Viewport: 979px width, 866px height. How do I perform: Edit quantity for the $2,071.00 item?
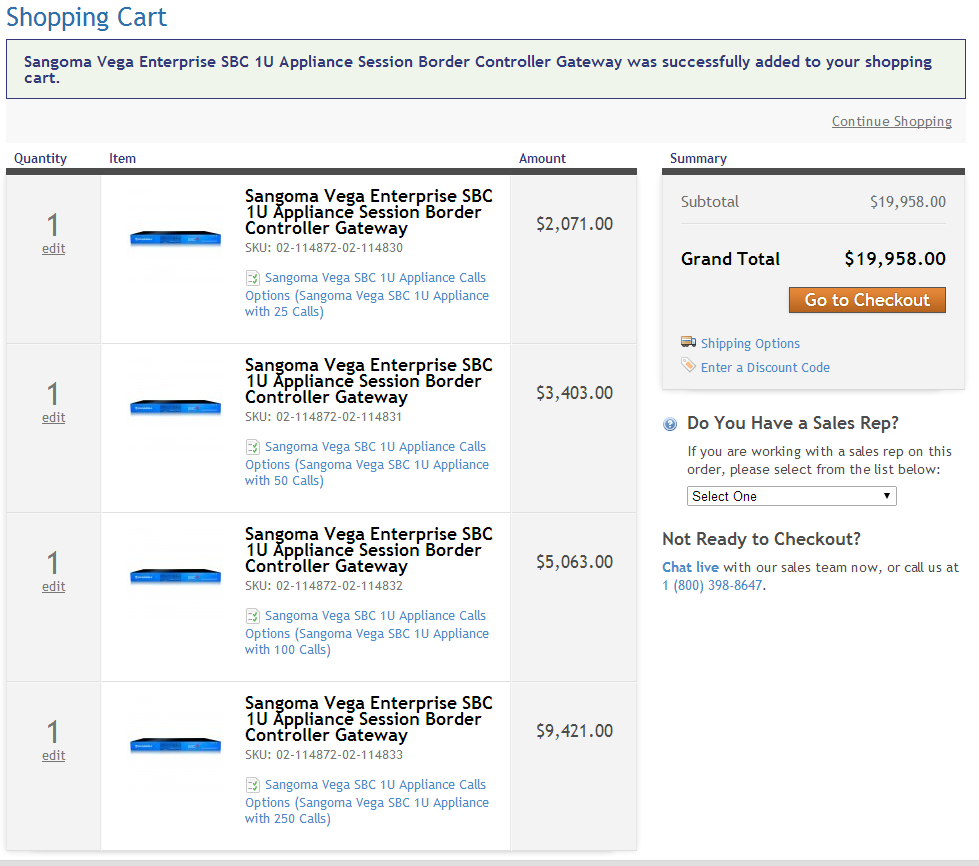point(54,248)
